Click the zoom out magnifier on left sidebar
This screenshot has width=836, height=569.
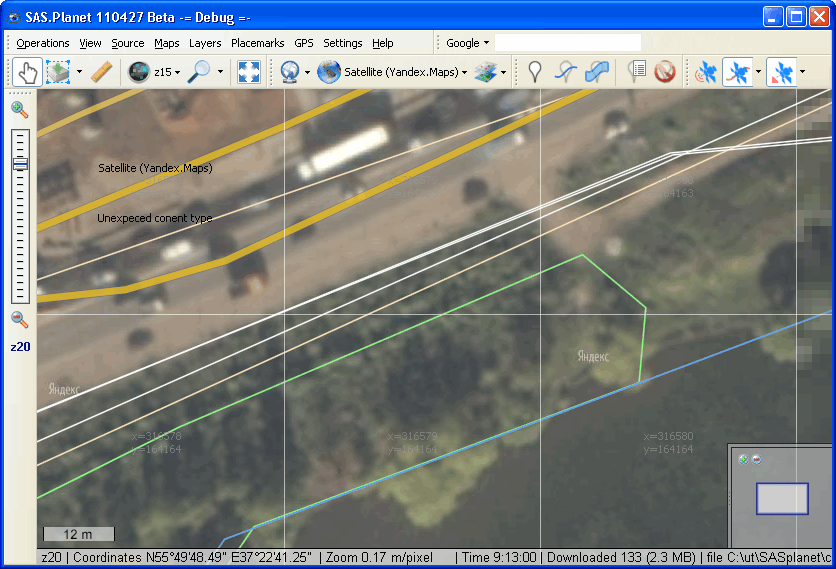coord(19,320)
